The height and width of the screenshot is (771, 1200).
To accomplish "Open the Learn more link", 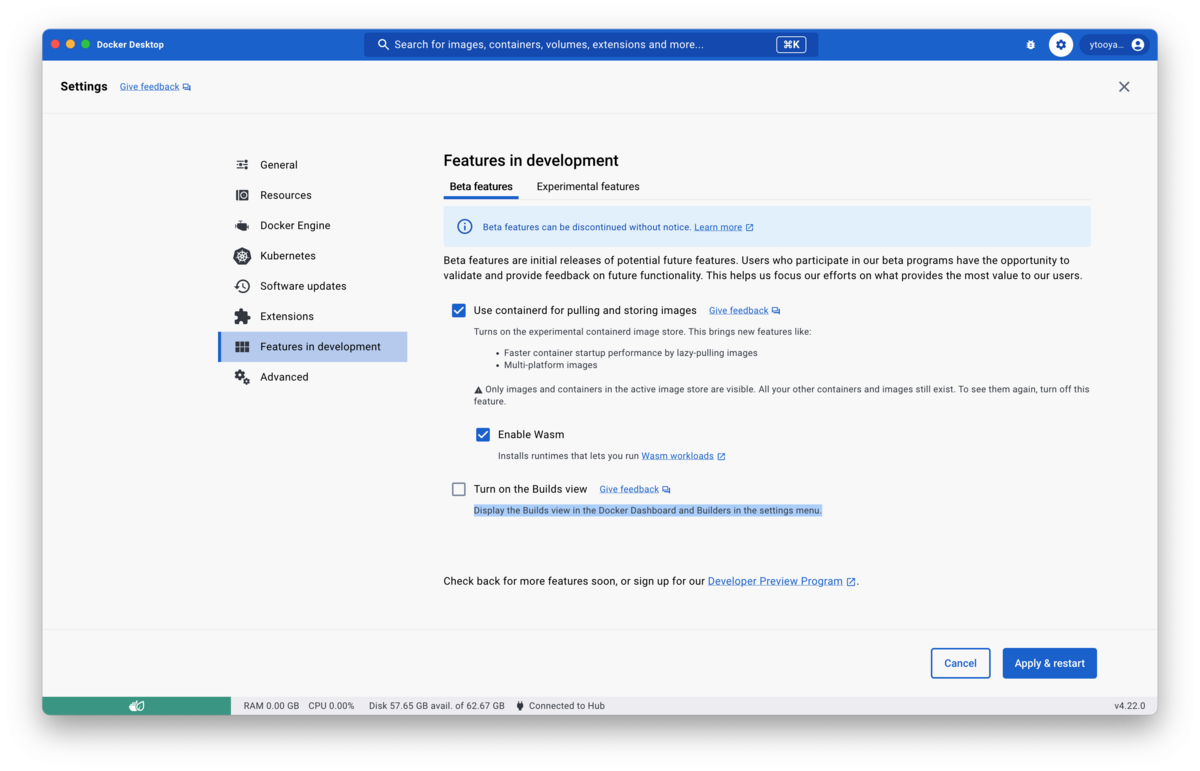I will (x=718, y=228).
